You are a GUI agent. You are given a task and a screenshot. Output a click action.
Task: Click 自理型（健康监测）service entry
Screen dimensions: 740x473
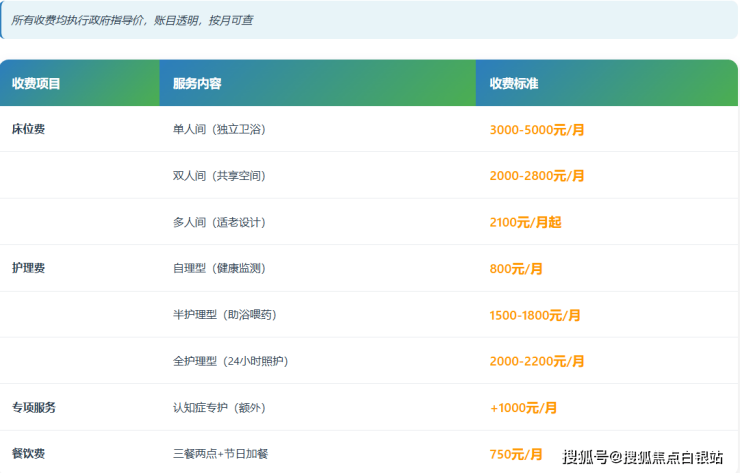click(x=219, y=268)
